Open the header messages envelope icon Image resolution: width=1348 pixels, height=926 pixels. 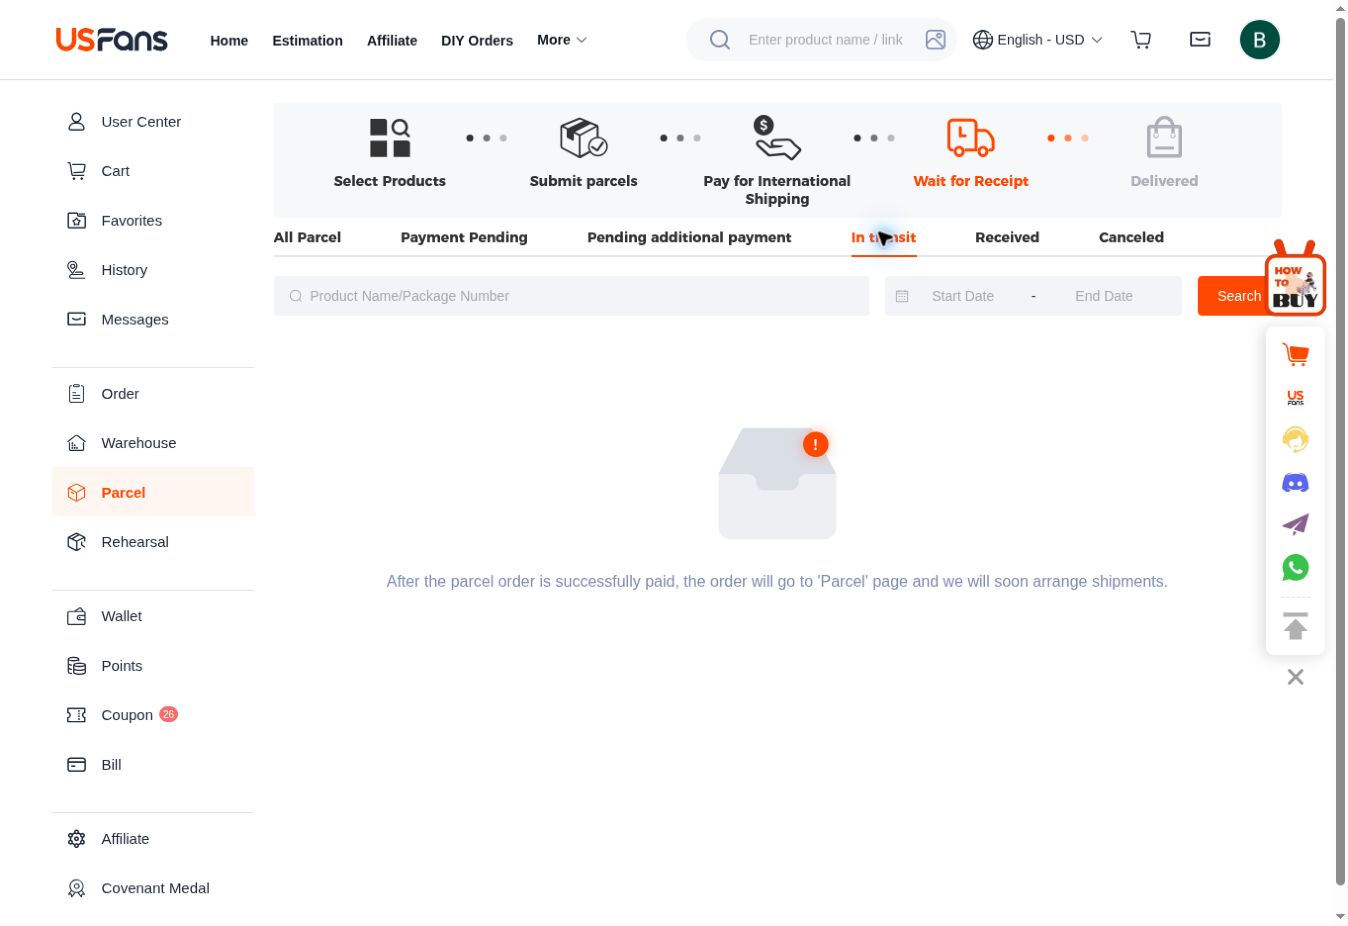(1200, 40)
